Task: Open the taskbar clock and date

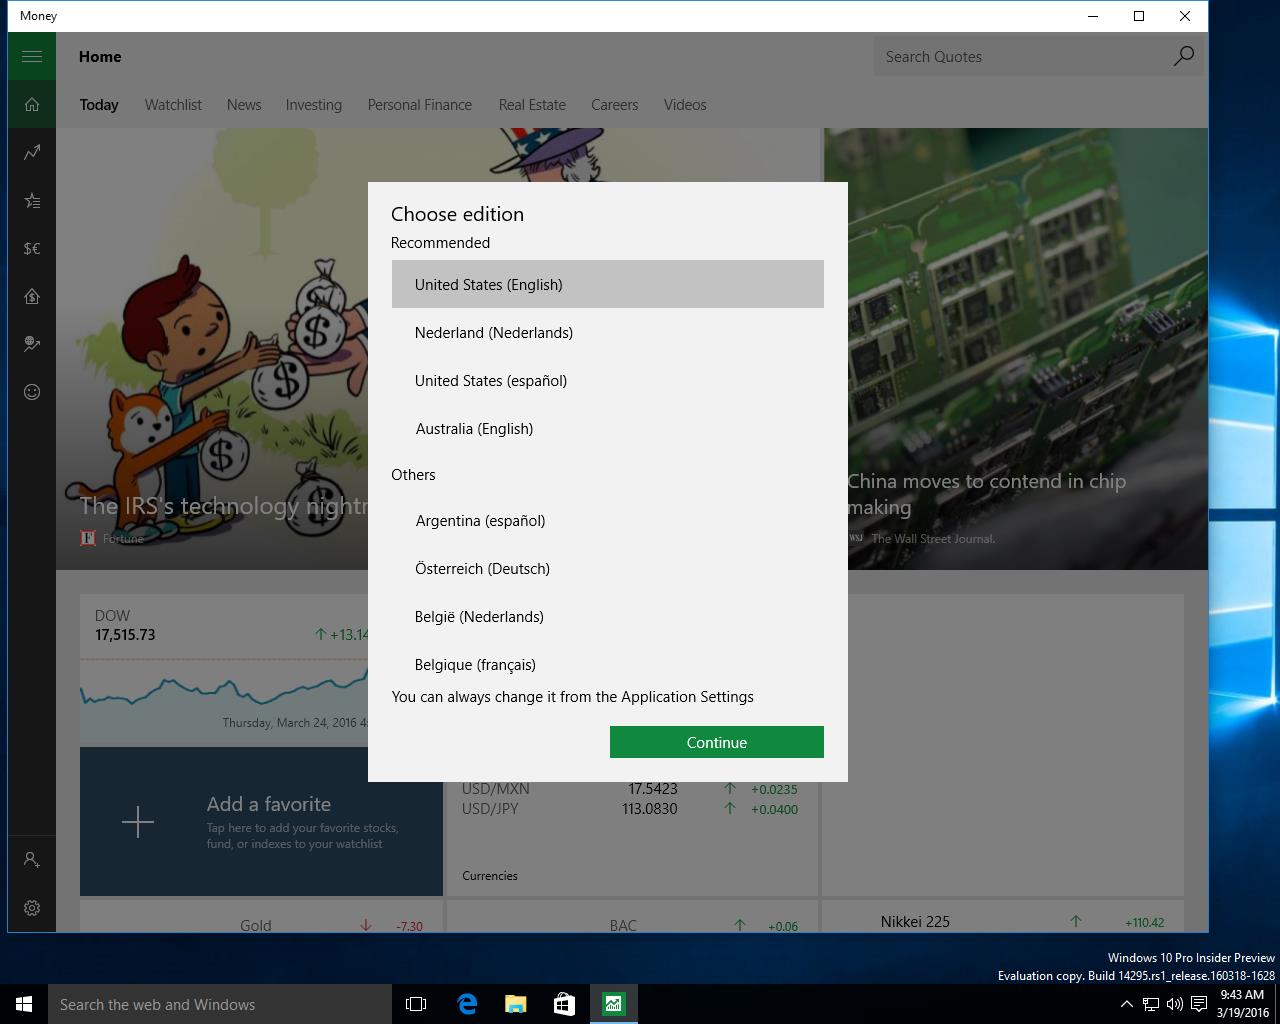Action: [x=1242, y=1004]
